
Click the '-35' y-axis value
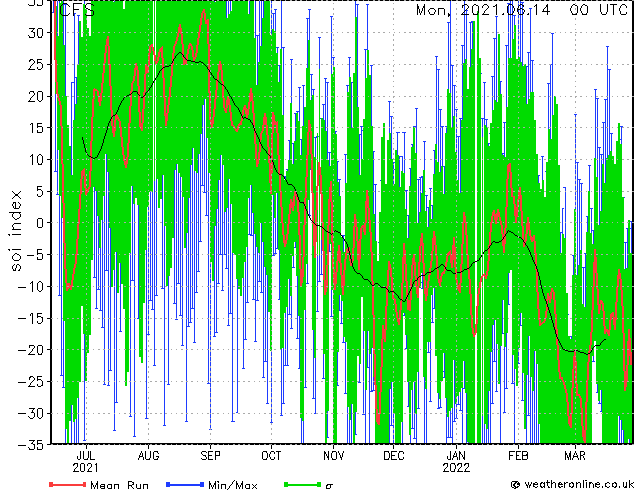point(31,445)
